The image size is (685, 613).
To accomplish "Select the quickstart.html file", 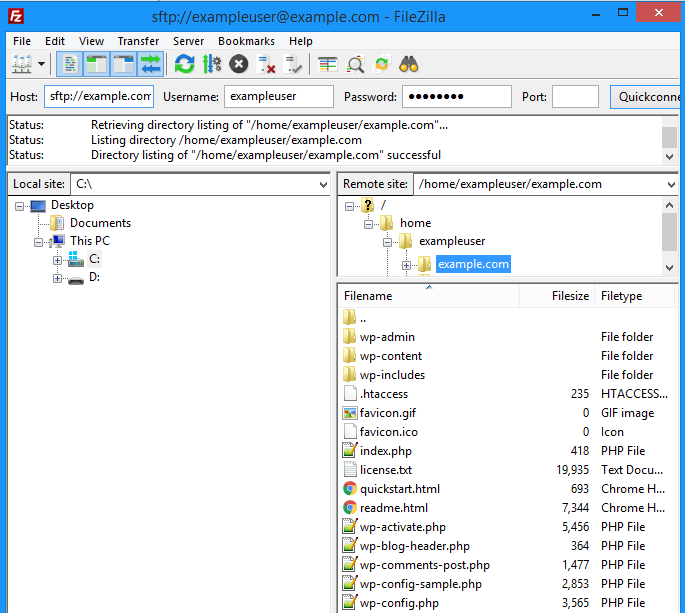I will [508, 489].
